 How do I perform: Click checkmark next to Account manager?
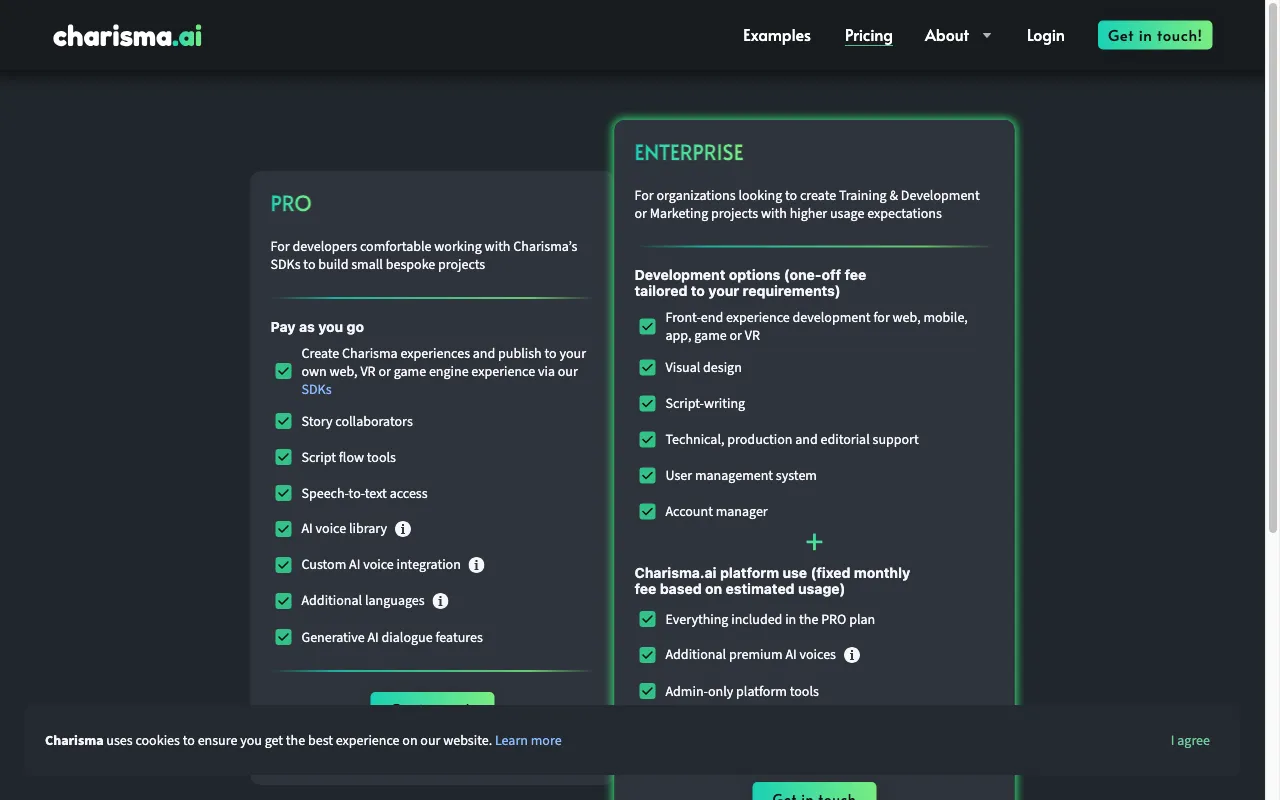647,511
